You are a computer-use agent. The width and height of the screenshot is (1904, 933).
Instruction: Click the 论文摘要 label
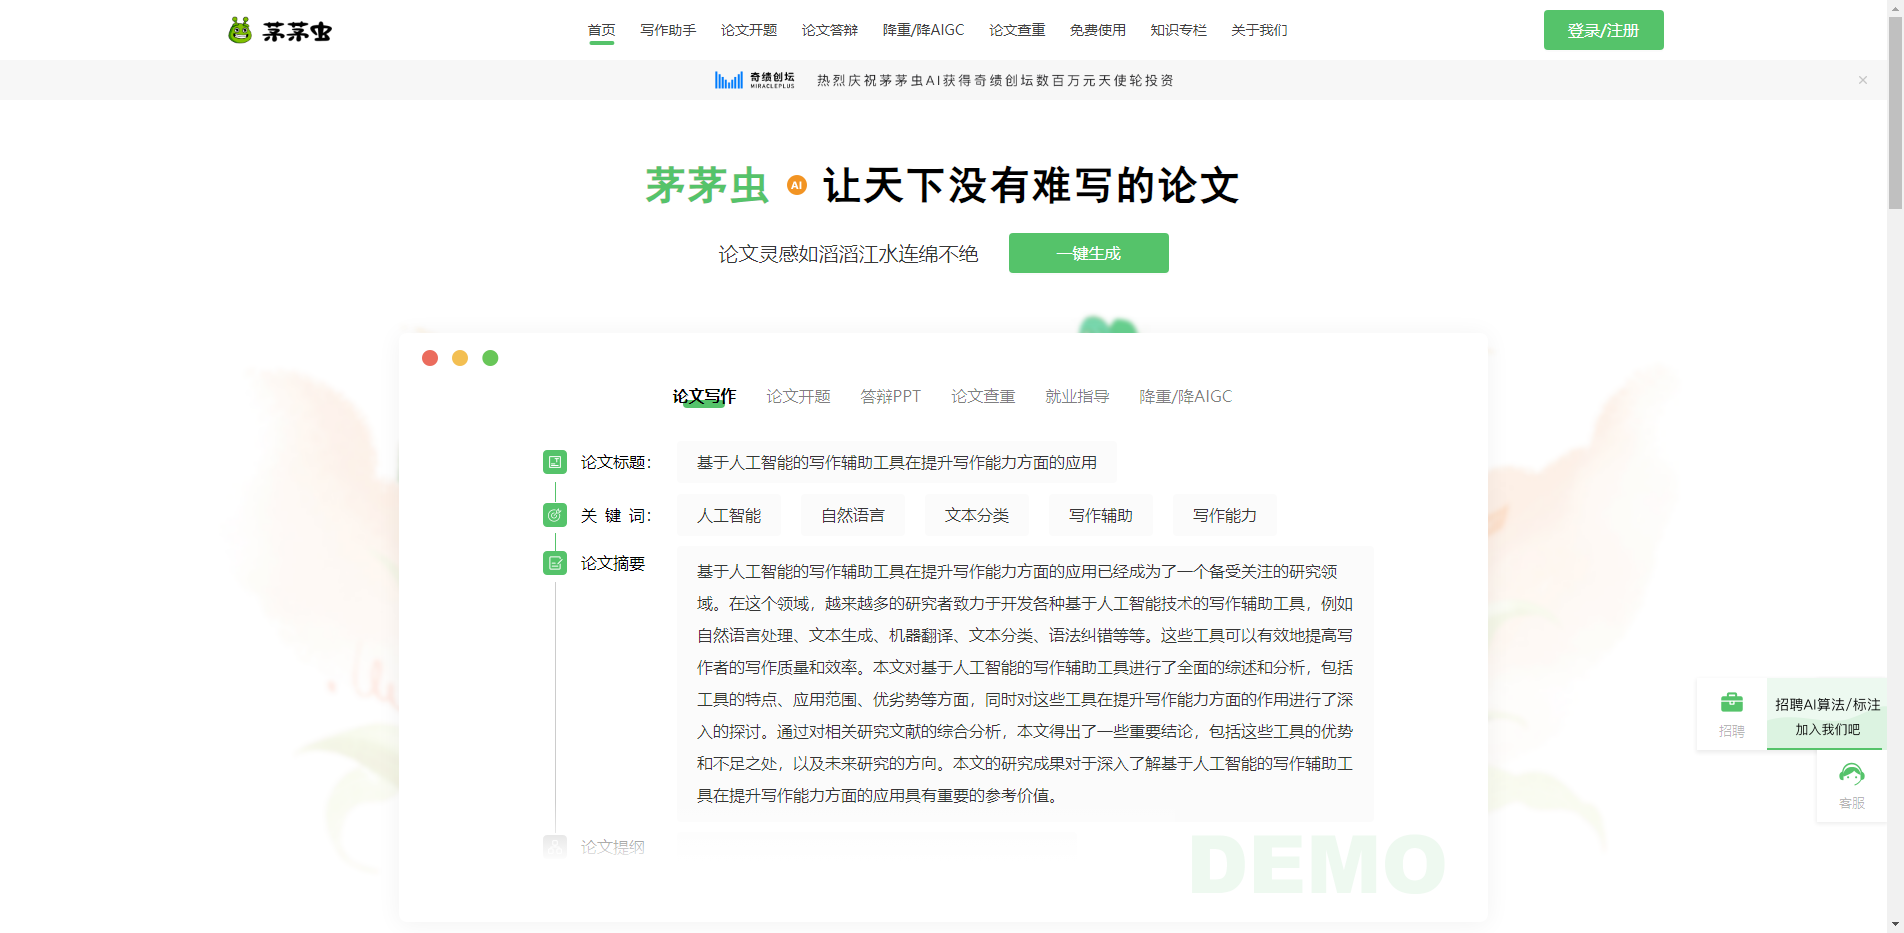pos(613,563)
